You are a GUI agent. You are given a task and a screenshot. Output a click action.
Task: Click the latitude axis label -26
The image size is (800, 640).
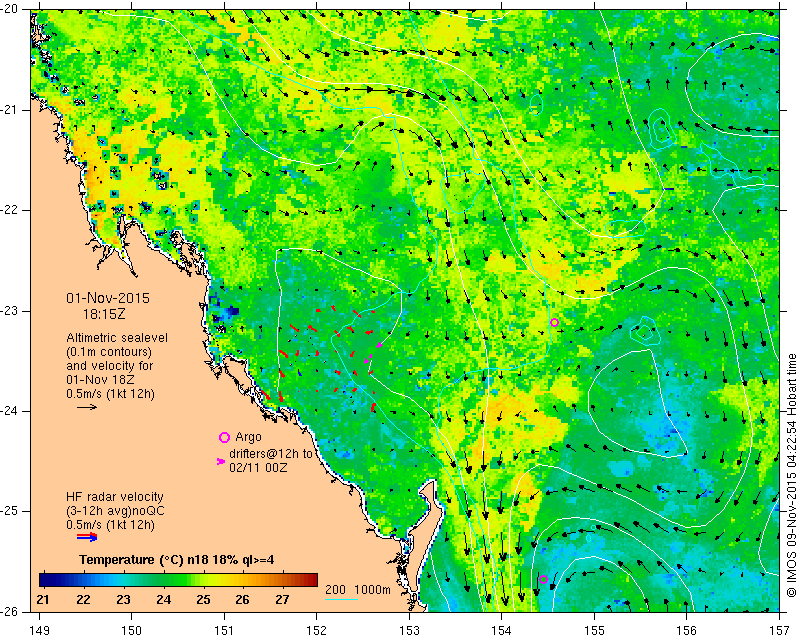coord(9,612)
